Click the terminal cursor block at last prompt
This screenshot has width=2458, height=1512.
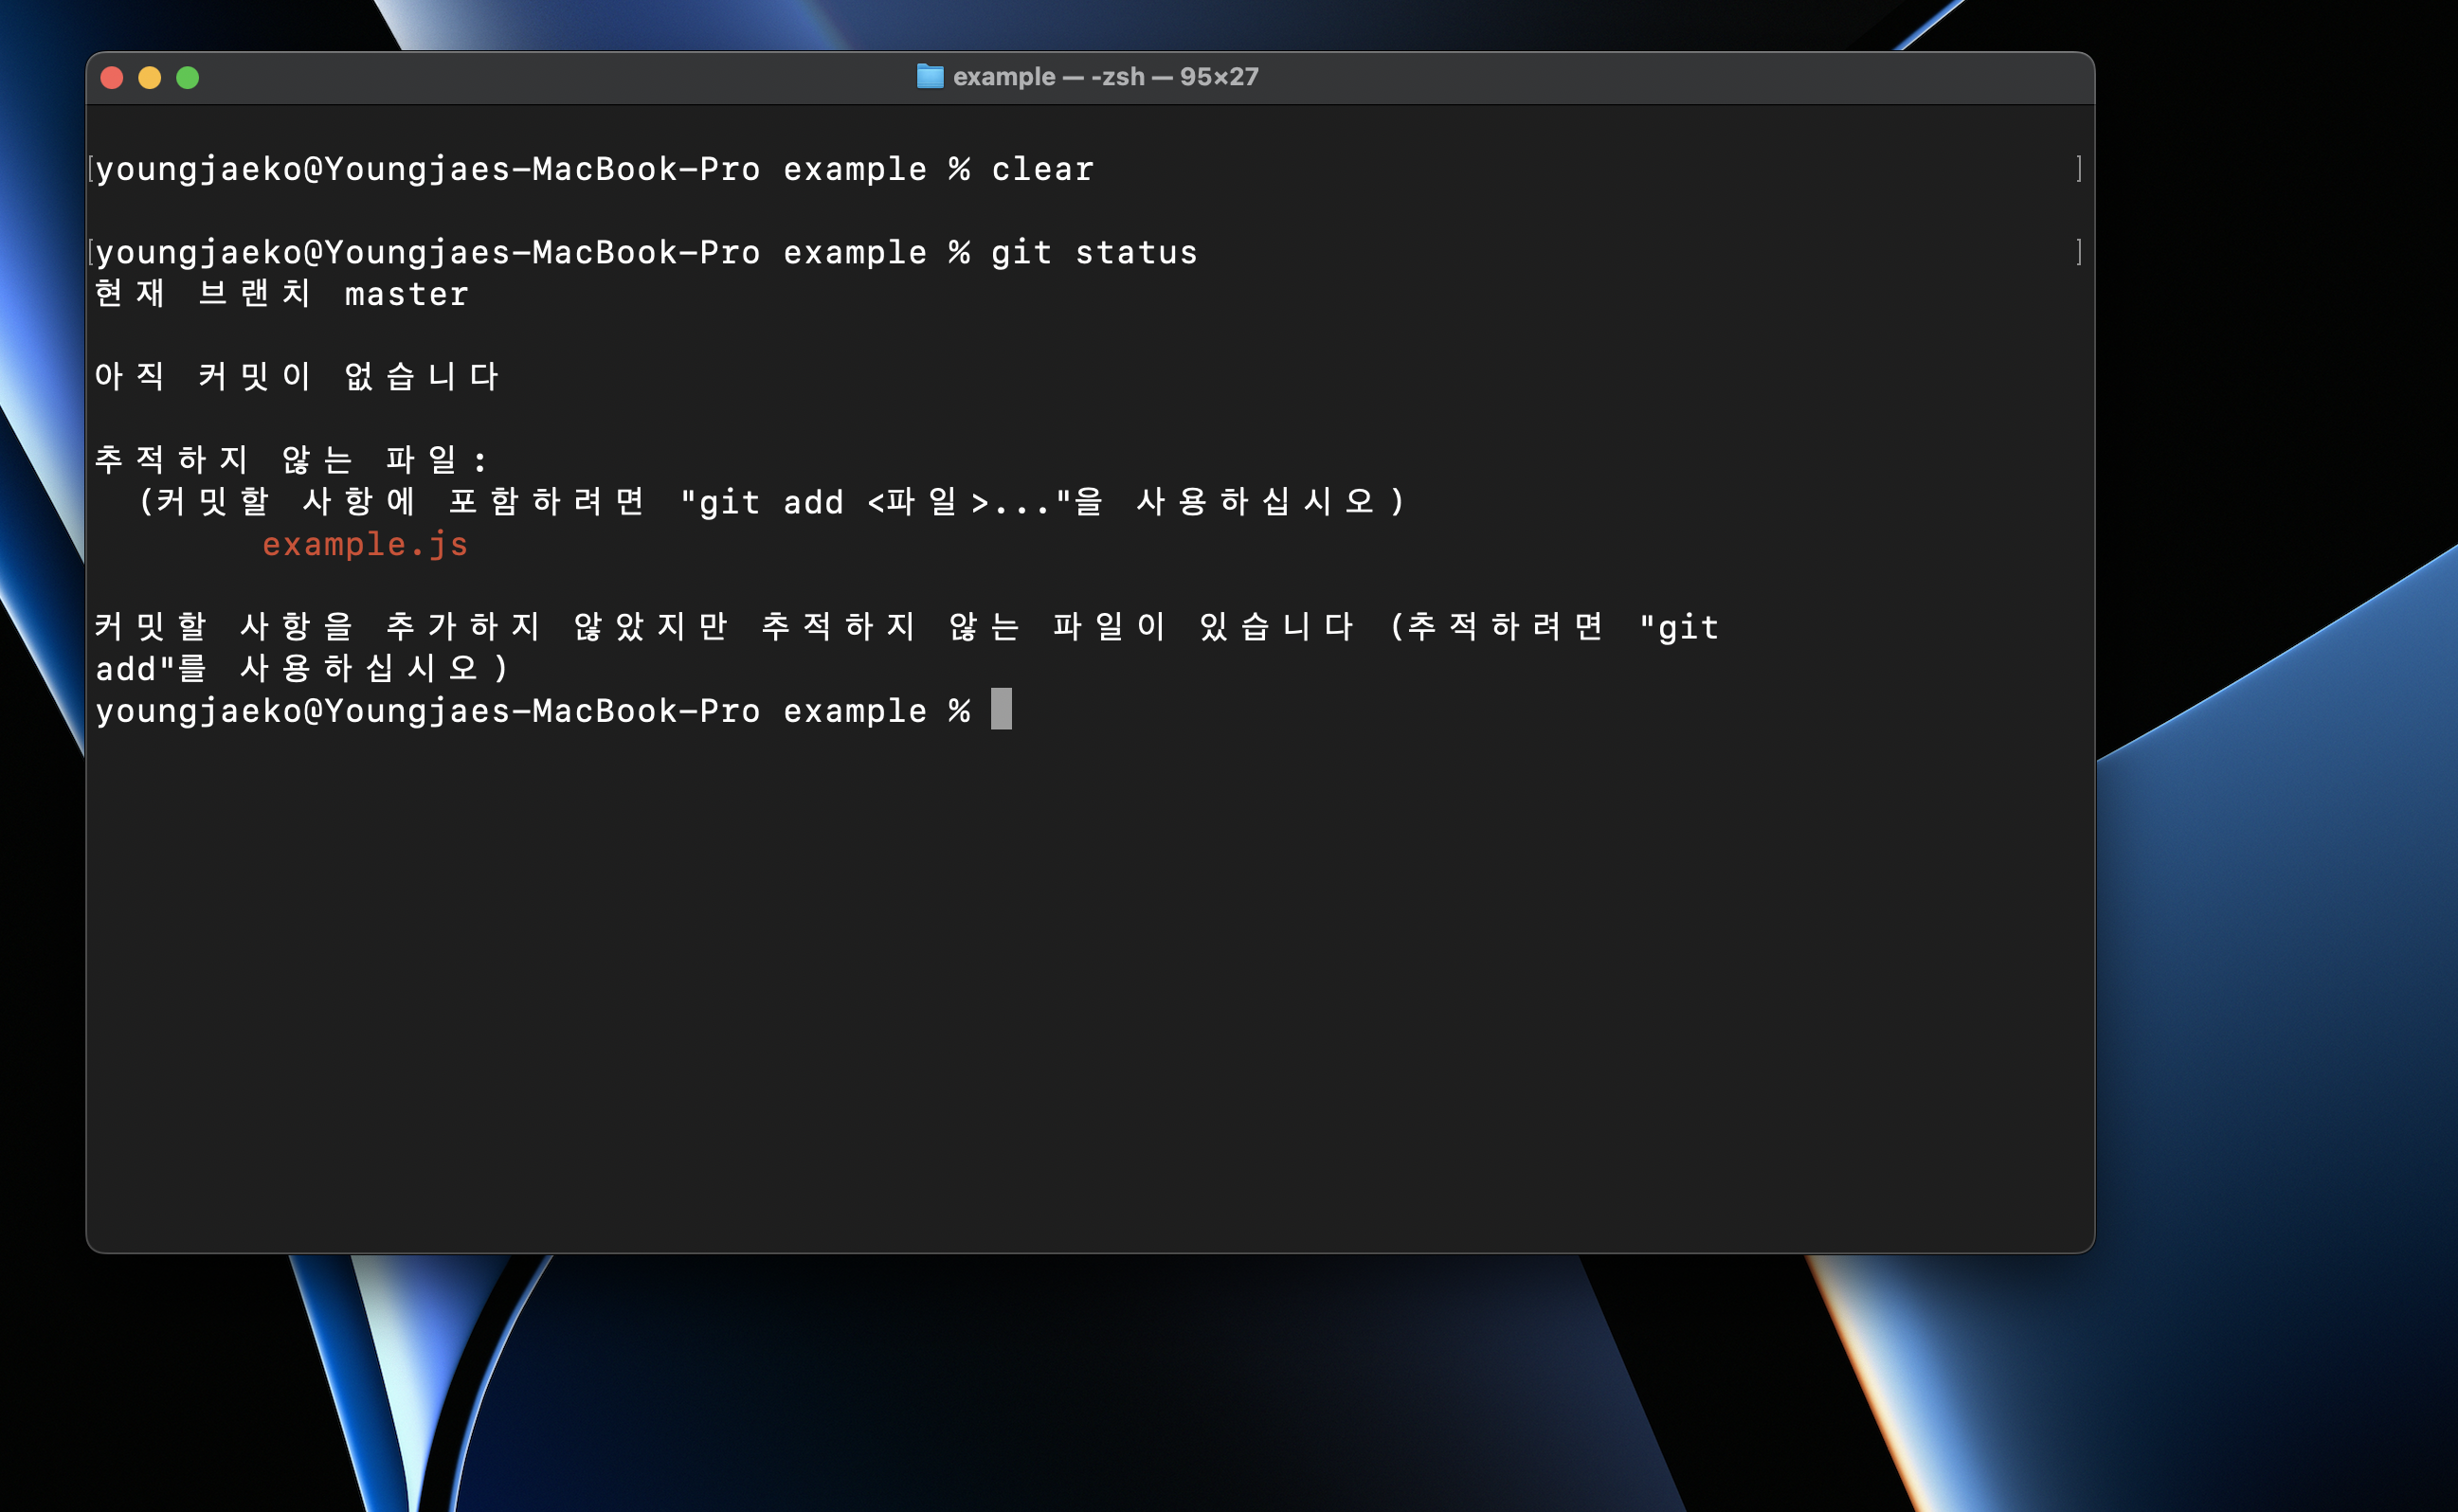coord(1001,709)
